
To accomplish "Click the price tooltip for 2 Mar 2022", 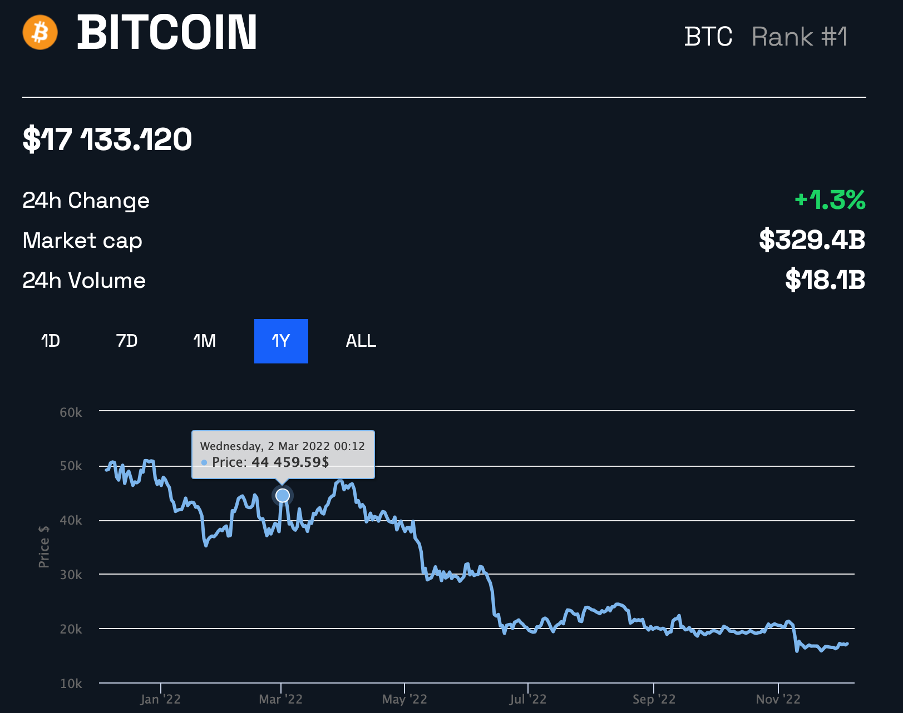I will [283, 454].
